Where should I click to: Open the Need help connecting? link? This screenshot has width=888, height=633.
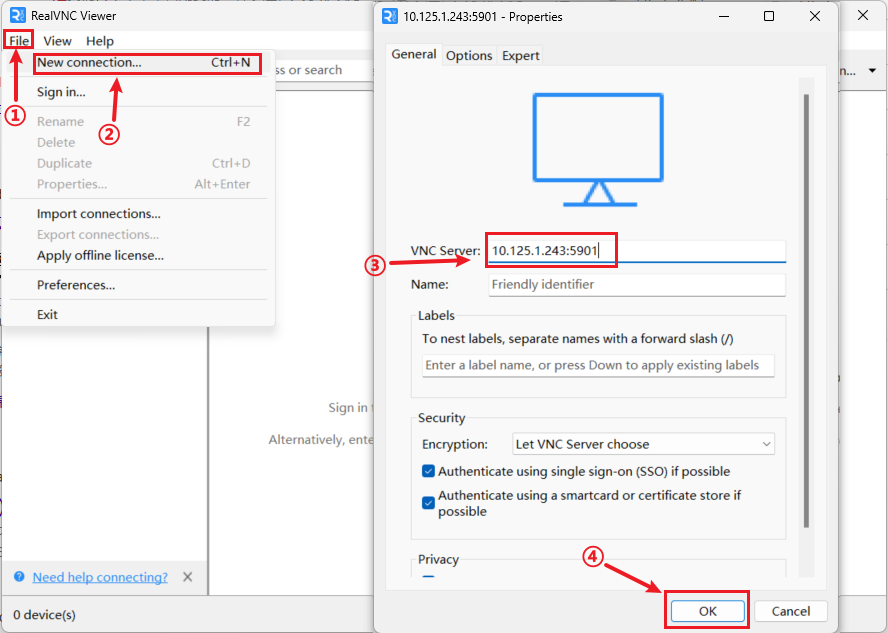(x=100, y=577)
